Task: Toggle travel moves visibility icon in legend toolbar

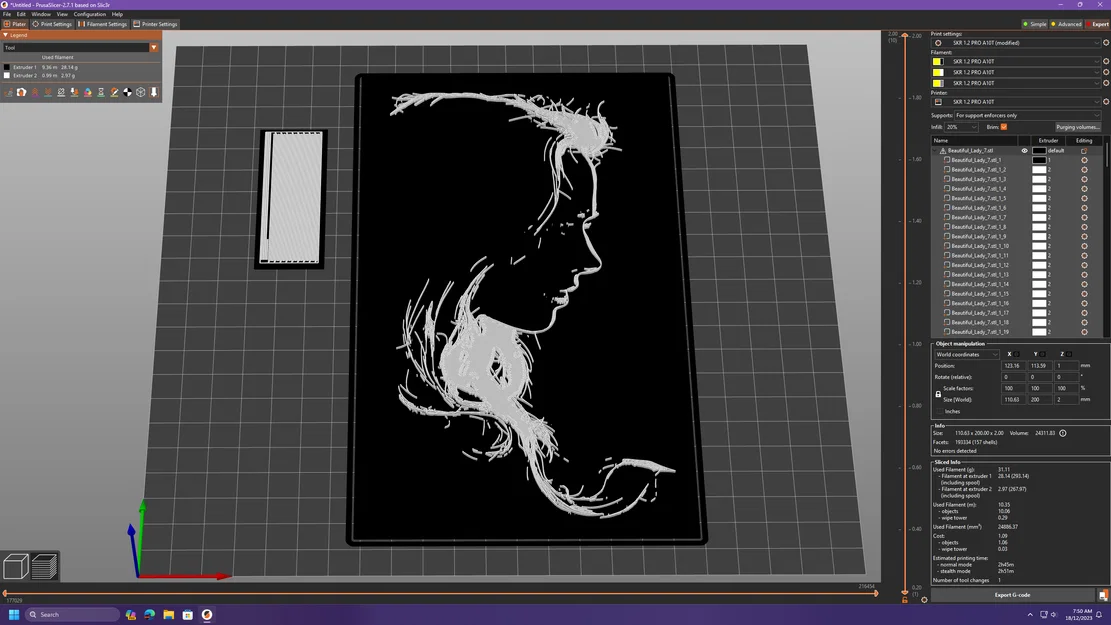Action: point(9,92)
